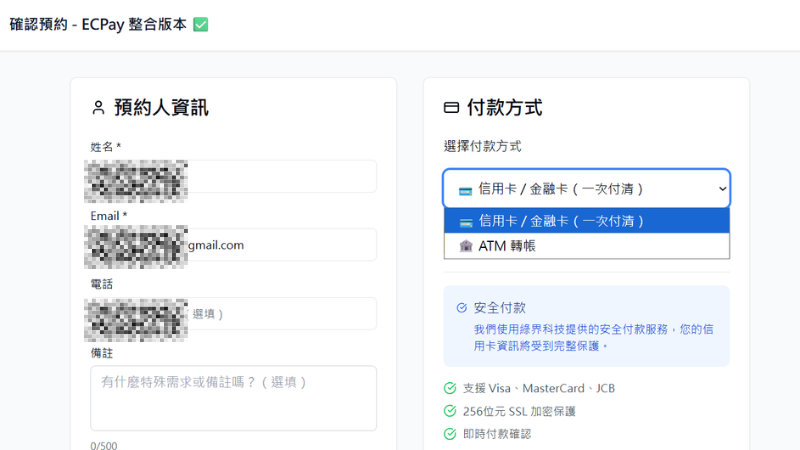Screen dimensions: 800x450
Task: Open the 選擇付款方式 dropdown arrow
Action: coord(722,189)
